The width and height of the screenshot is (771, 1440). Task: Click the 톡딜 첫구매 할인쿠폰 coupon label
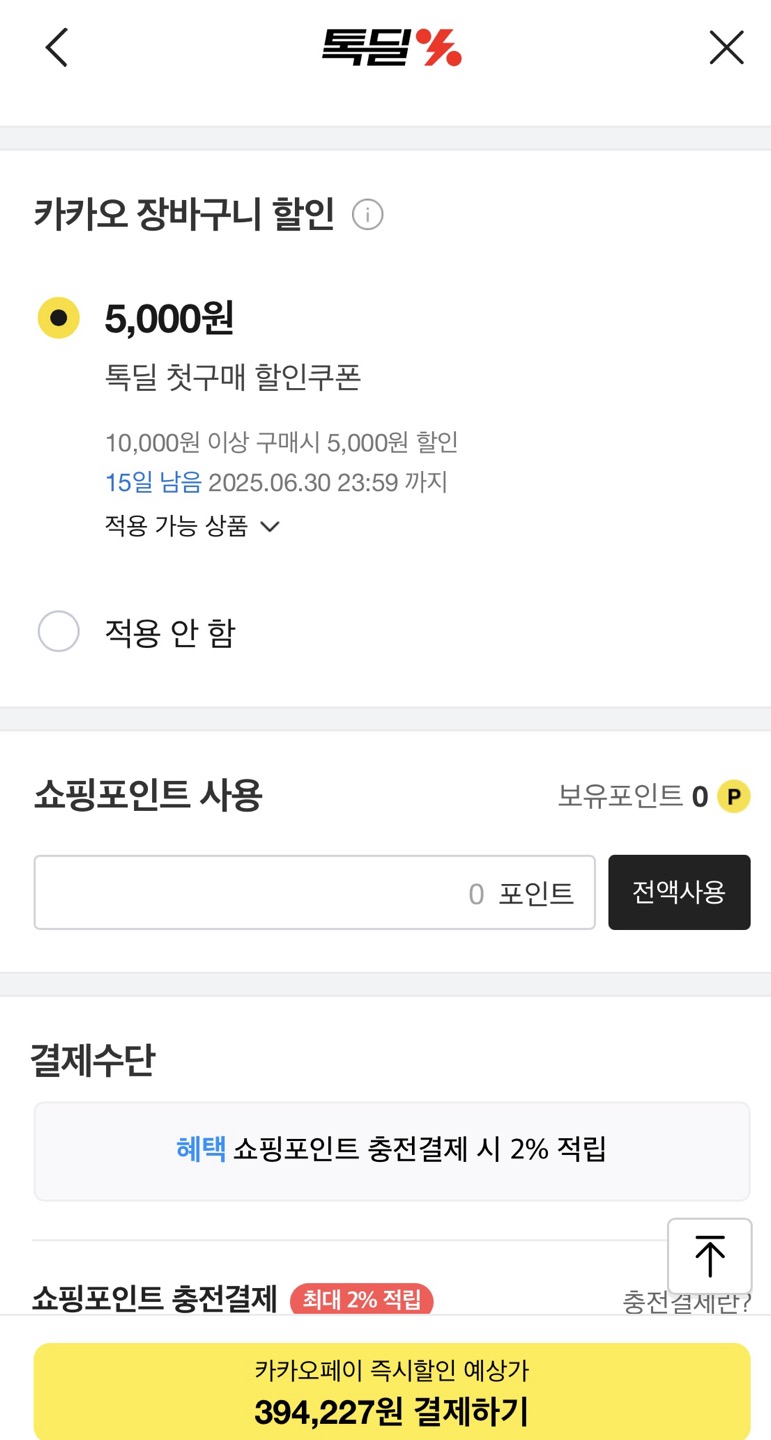pos(233,377)
